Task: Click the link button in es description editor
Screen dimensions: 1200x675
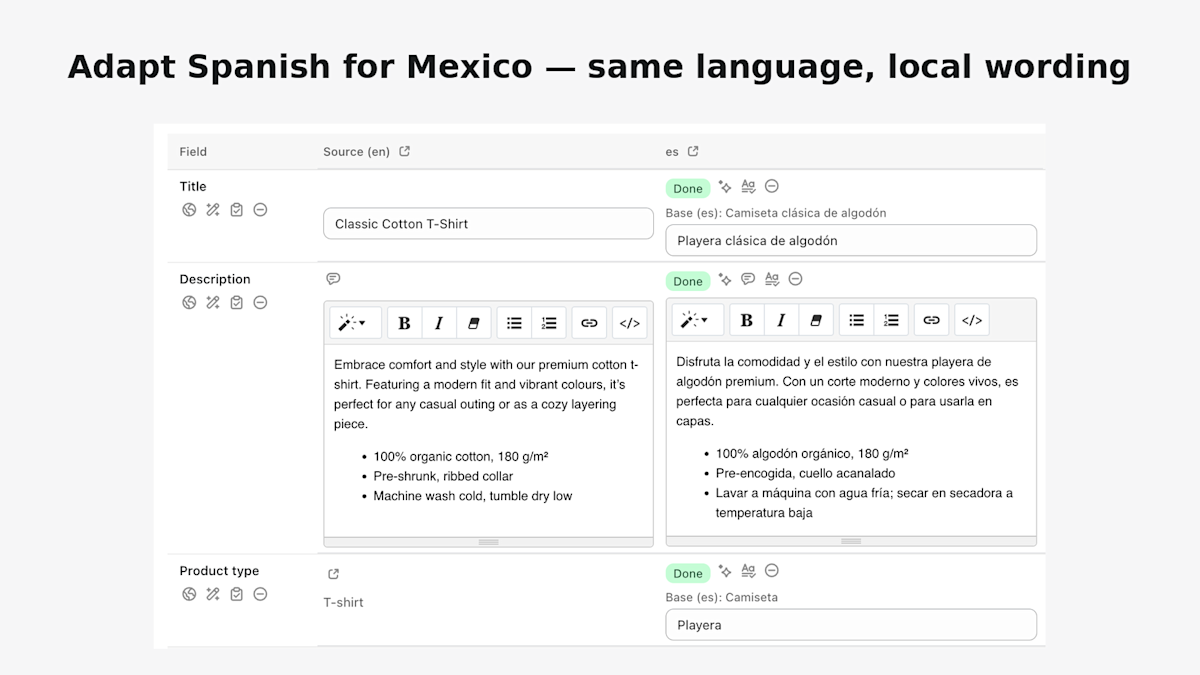Action: [x=931, y=320]
